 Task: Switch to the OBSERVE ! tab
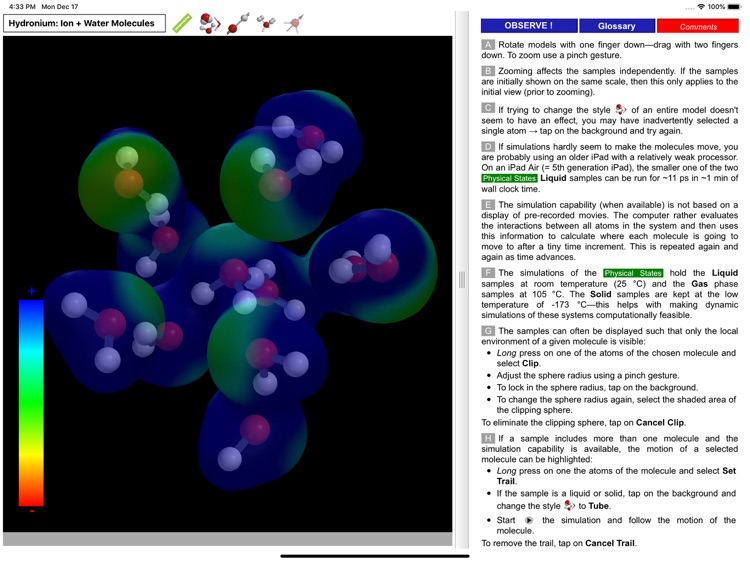(529, 26)
